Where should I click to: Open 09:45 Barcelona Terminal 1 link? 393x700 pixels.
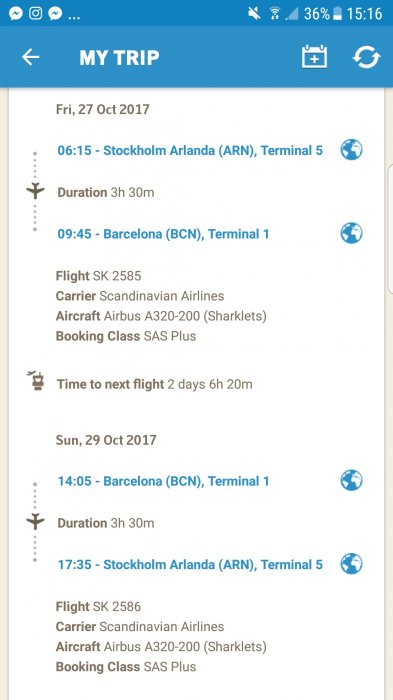[x=163, y=234]
